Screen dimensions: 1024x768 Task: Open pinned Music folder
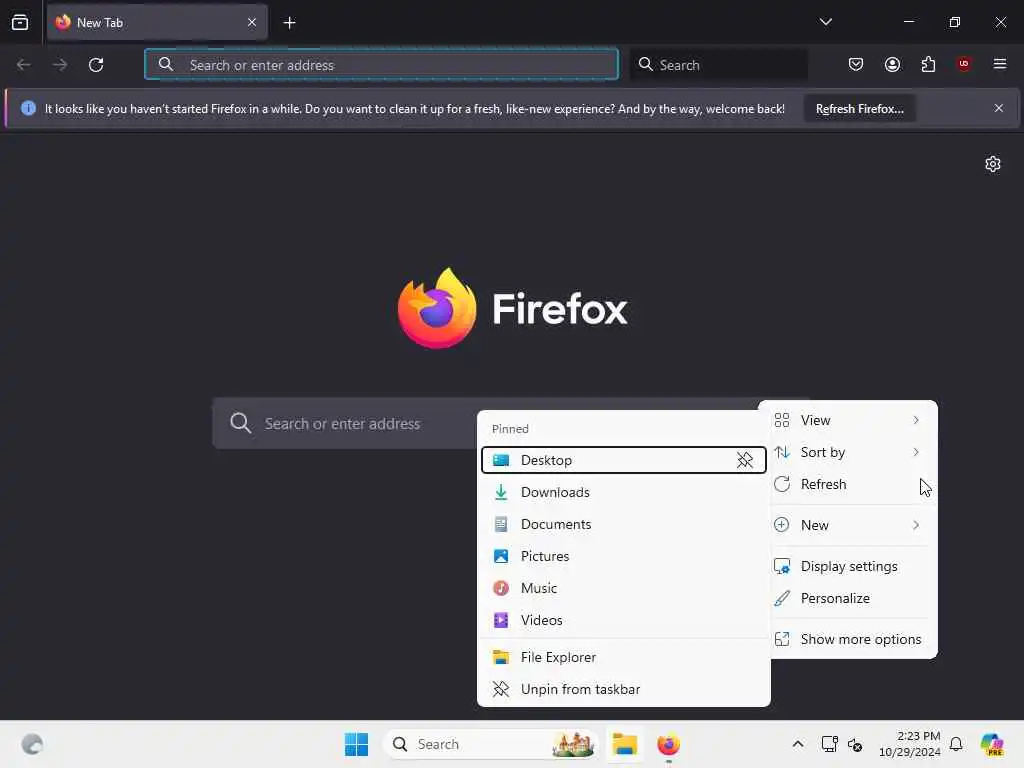click(624, 588)
